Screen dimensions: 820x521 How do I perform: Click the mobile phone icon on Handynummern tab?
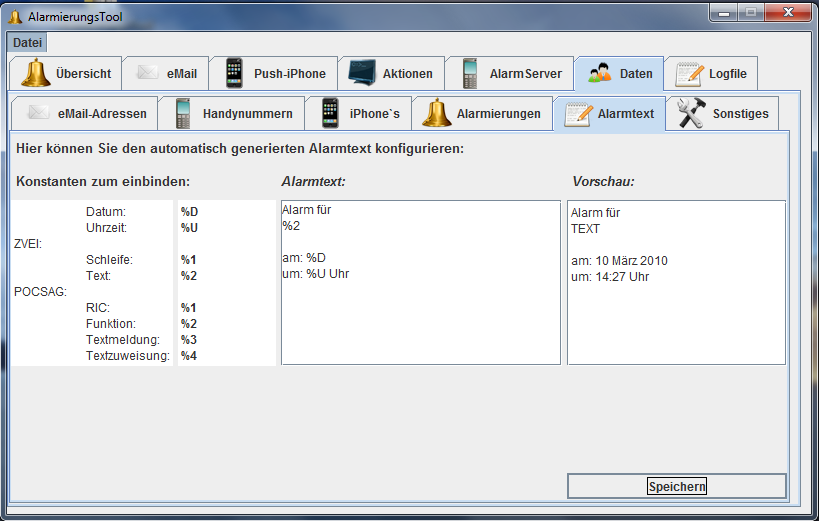click(183, 114)
